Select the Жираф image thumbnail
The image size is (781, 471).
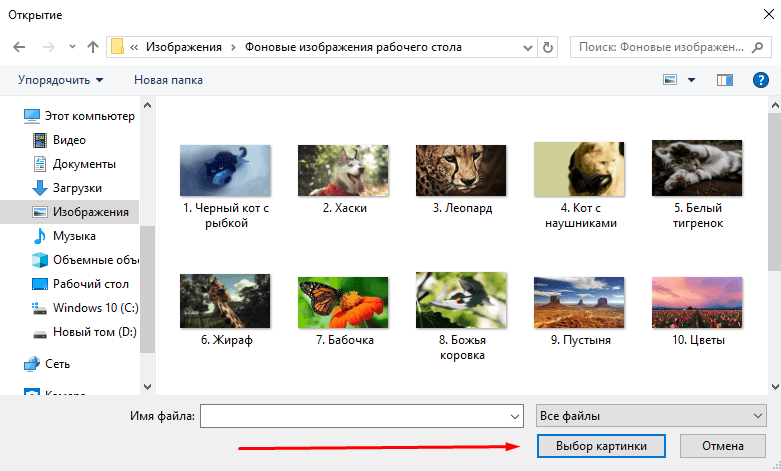coord(225,301)
